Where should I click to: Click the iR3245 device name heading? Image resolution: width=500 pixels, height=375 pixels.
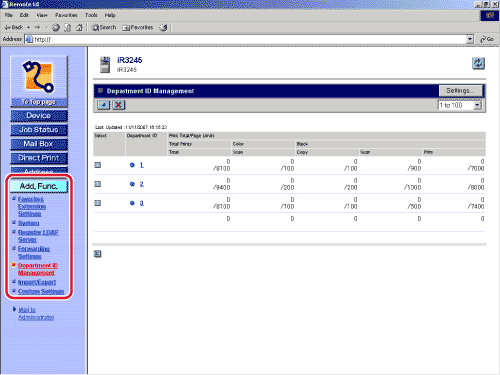coord(129,60)
